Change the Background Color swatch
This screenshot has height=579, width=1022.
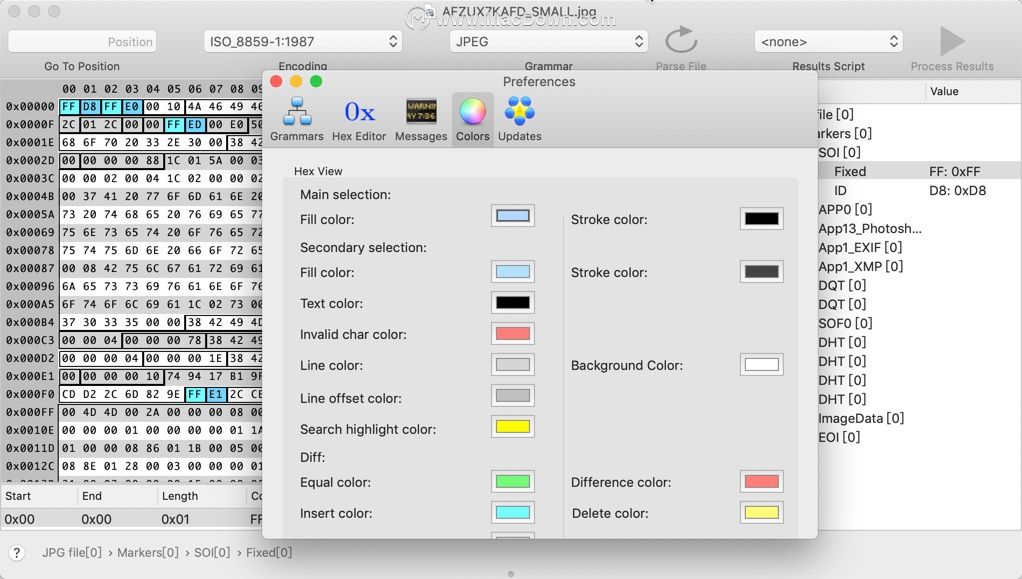[761, 365]
